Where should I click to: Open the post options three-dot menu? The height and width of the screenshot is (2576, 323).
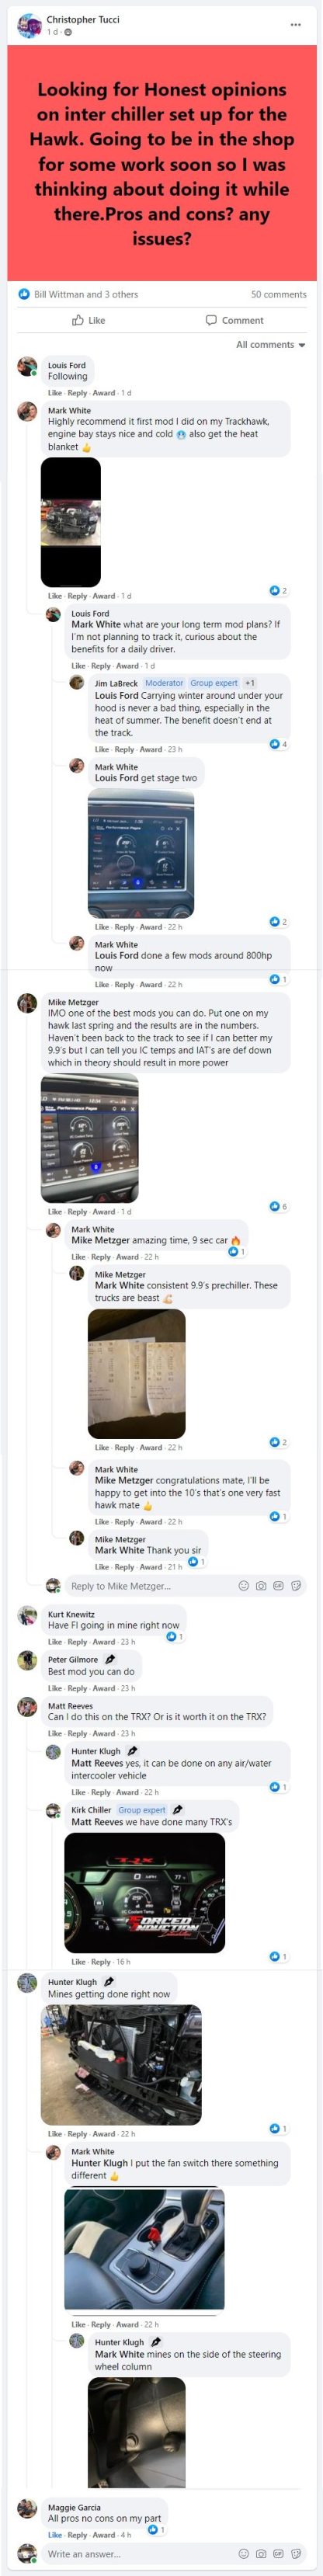[x=295, y=25]
